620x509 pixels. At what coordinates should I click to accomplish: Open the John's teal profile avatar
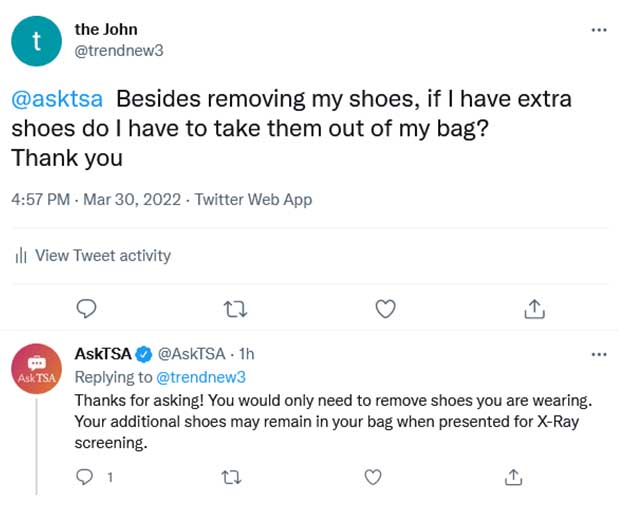[36, 41]
